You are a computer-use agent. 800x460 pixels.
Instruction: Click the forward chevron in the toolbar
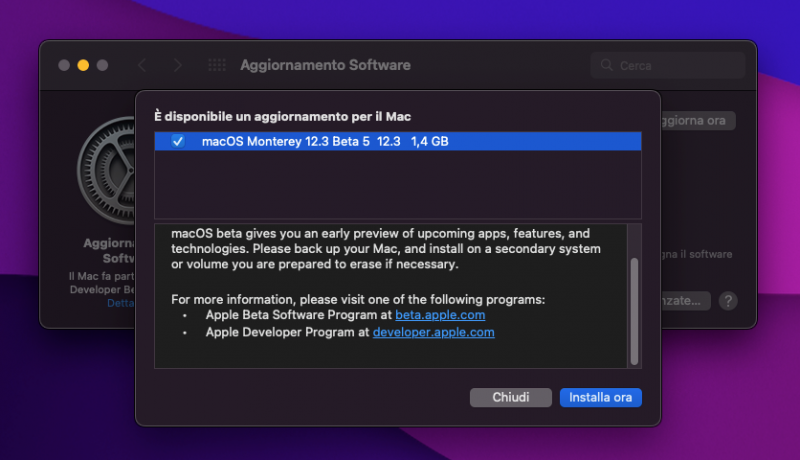(x=177, y=65)
